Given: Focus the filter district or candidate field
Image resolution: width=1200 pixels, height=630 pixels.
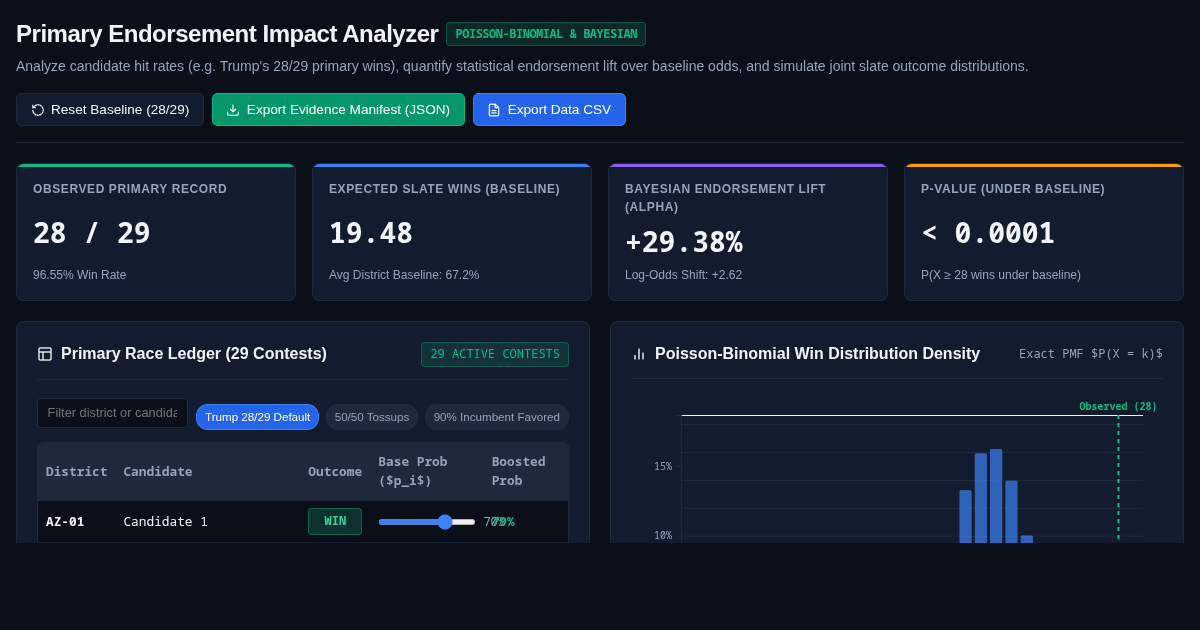Looking at the screenshot, I should tap(112, 413).
